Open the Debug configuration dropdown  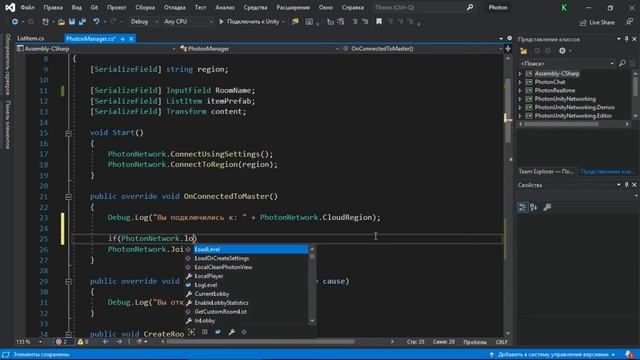[x=144, y=22]
